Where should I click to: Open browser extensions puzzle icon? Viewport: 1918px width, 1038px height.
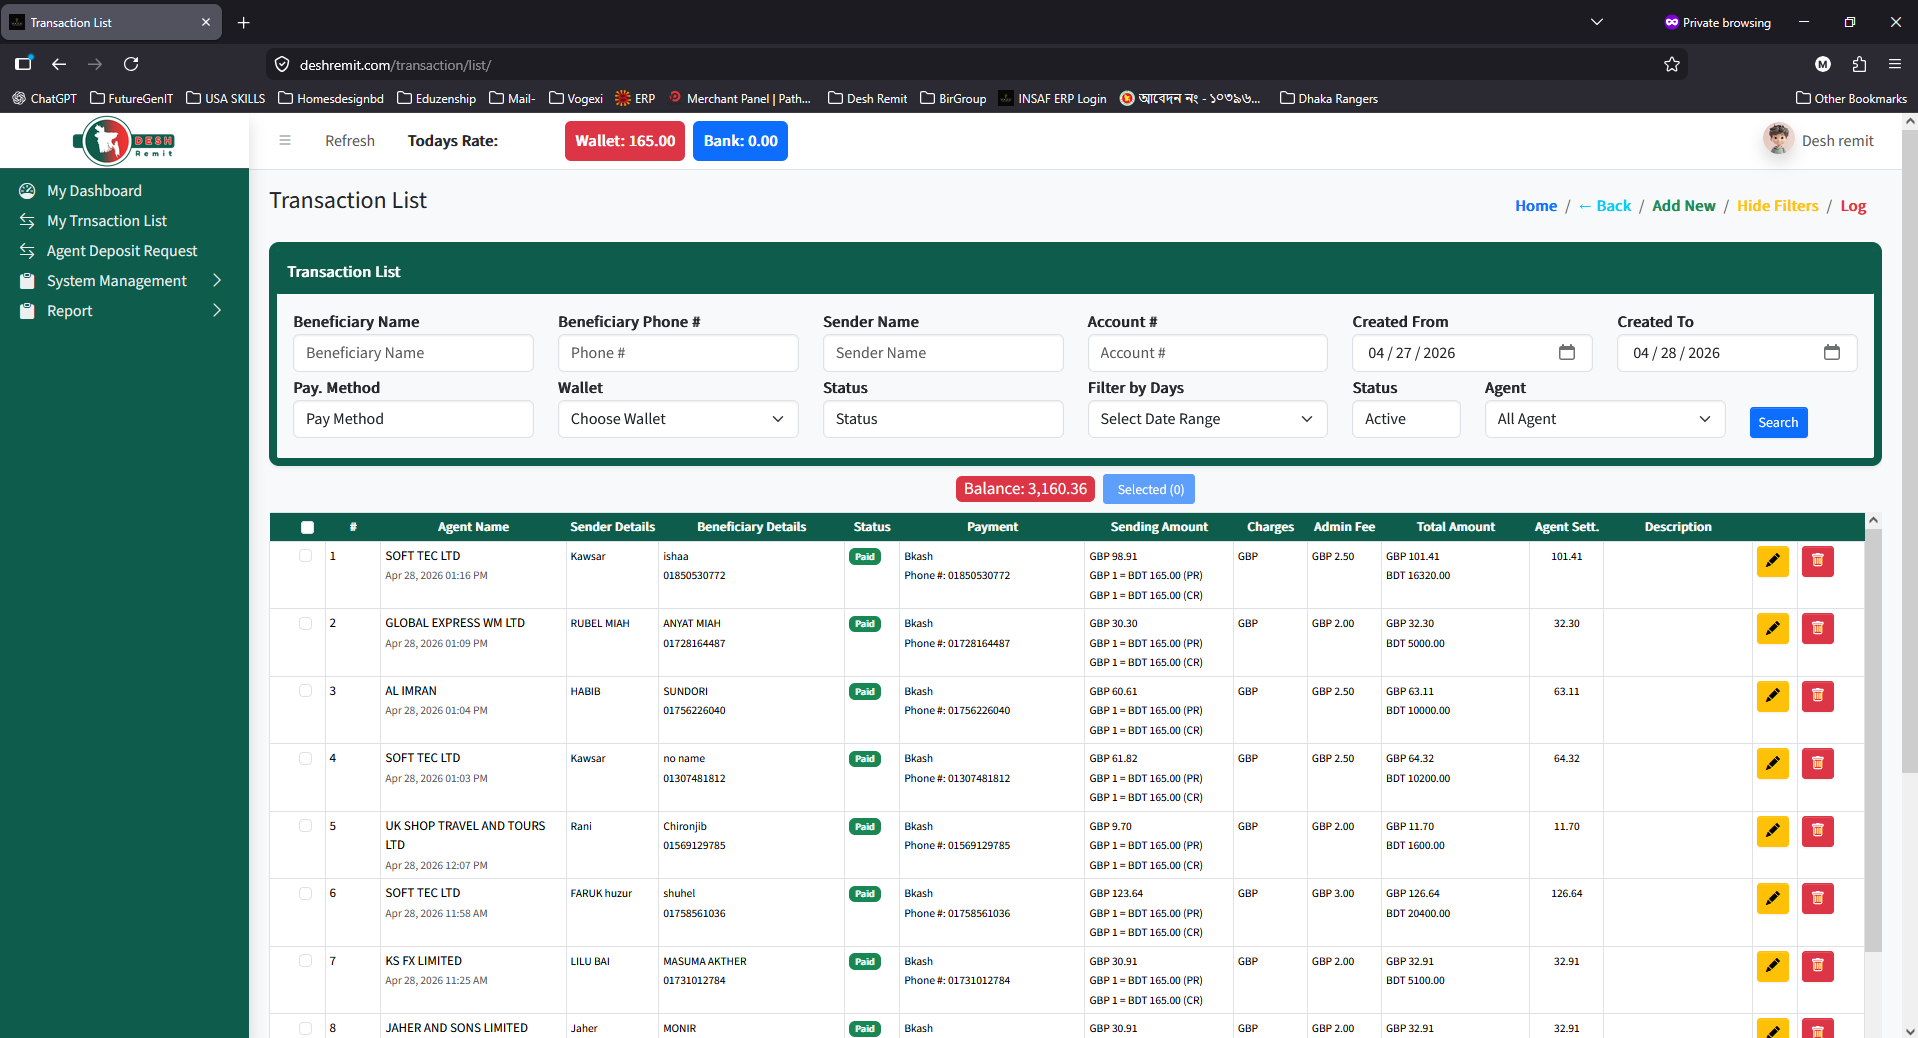pos(1859,64)
